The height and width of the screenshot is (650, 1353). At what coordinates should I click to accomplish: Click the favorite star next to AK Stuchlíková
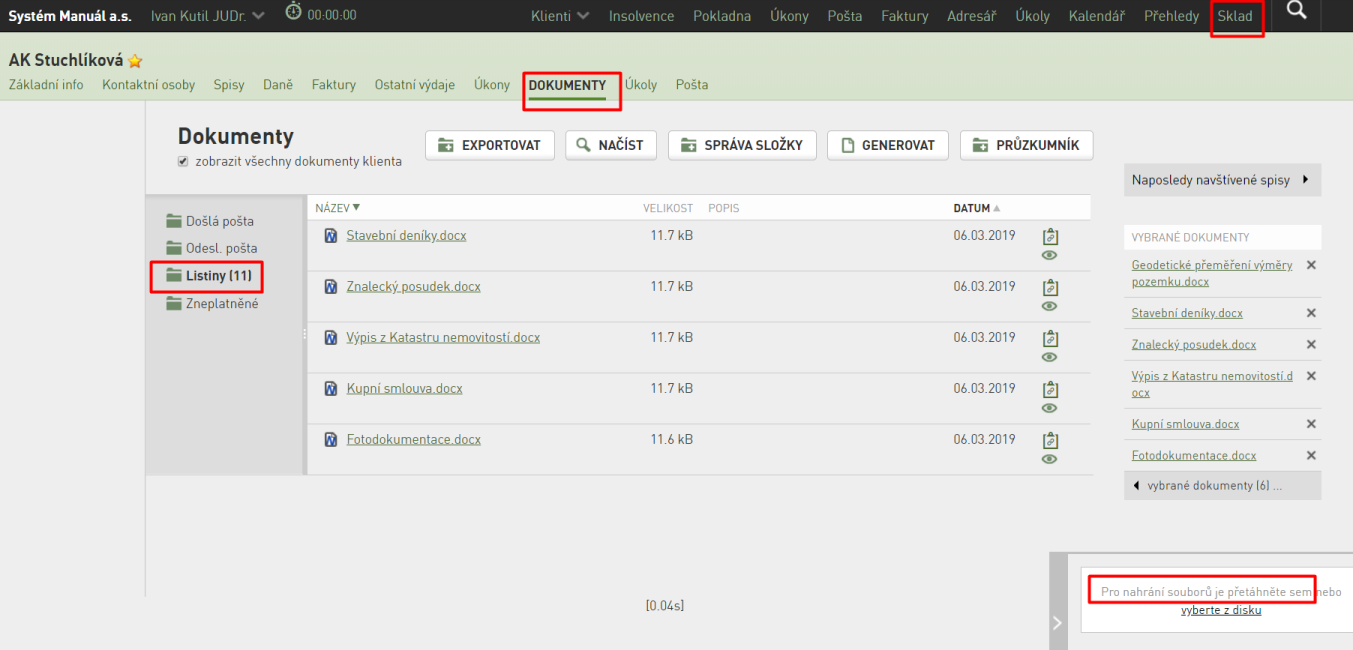pyautogui.click(x=135, y=61)
